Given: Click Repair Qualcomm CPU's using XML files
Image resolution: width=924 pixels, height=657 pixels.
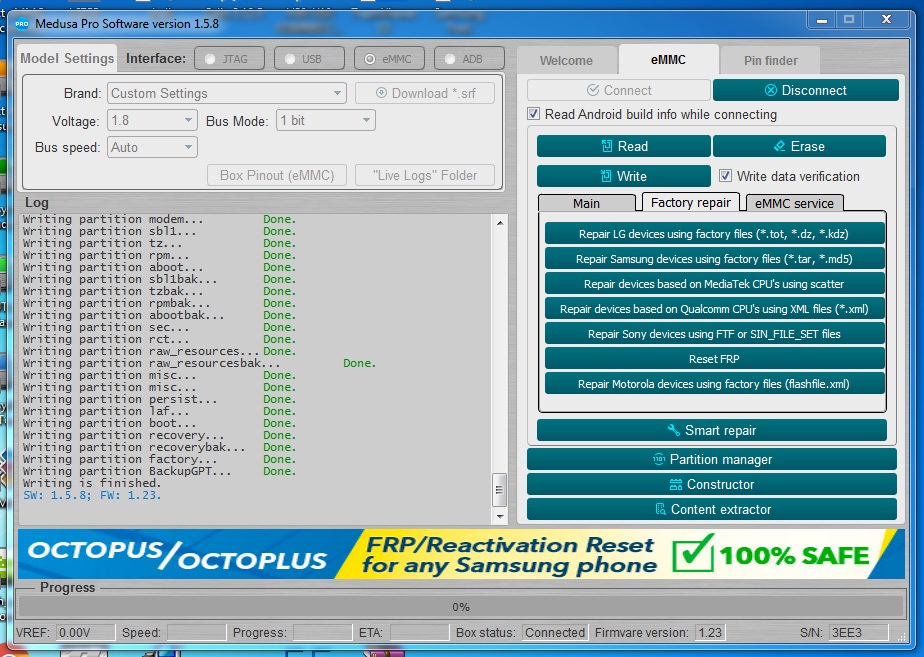Looking at the screenshot, I should [x=714, y=309].
